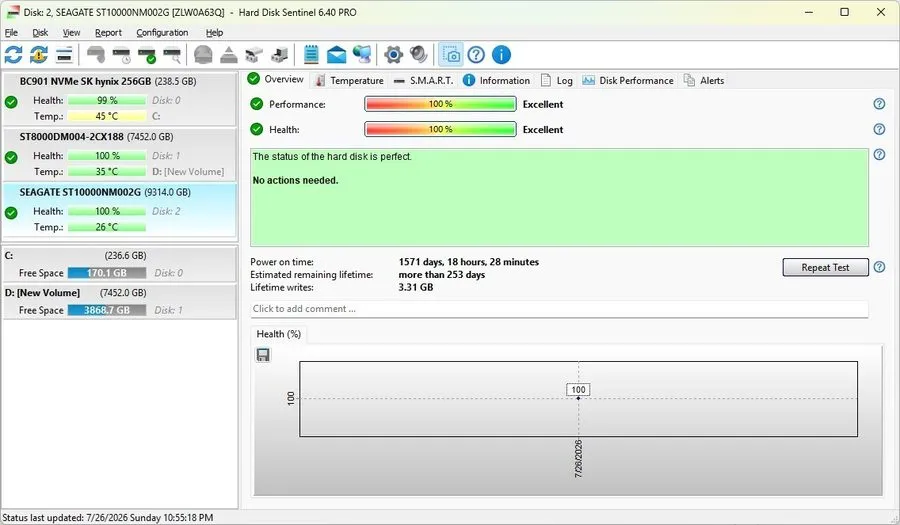Switch to the Disk Performance tab
The width and height of the screenshot is (900, 525).
628,80
